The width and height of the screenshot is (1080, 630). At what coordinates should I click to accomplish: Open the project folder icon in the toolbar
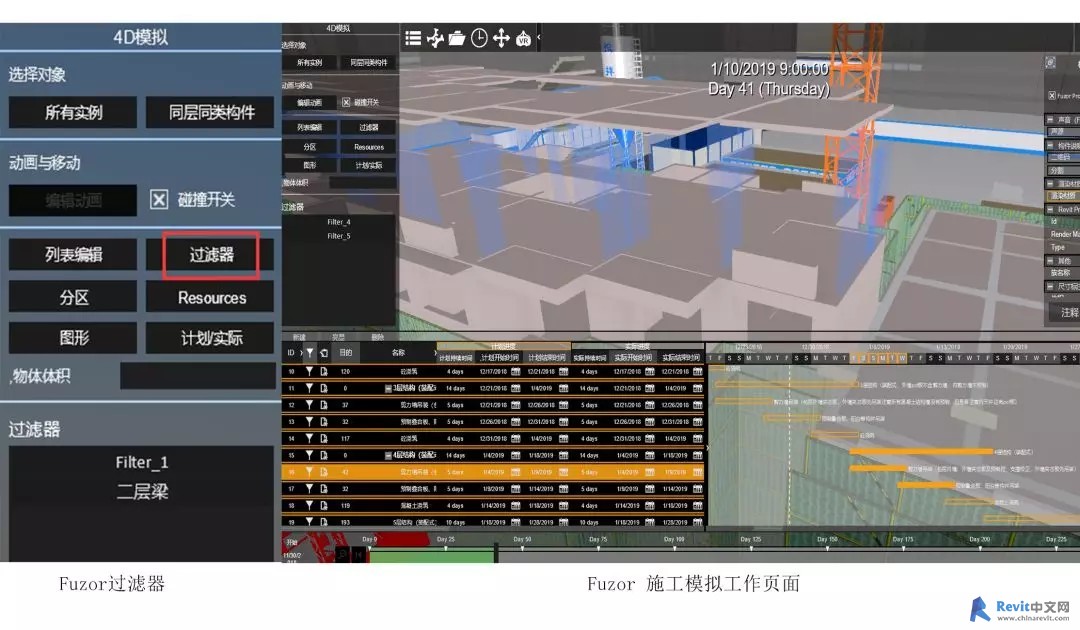[457, 38]
